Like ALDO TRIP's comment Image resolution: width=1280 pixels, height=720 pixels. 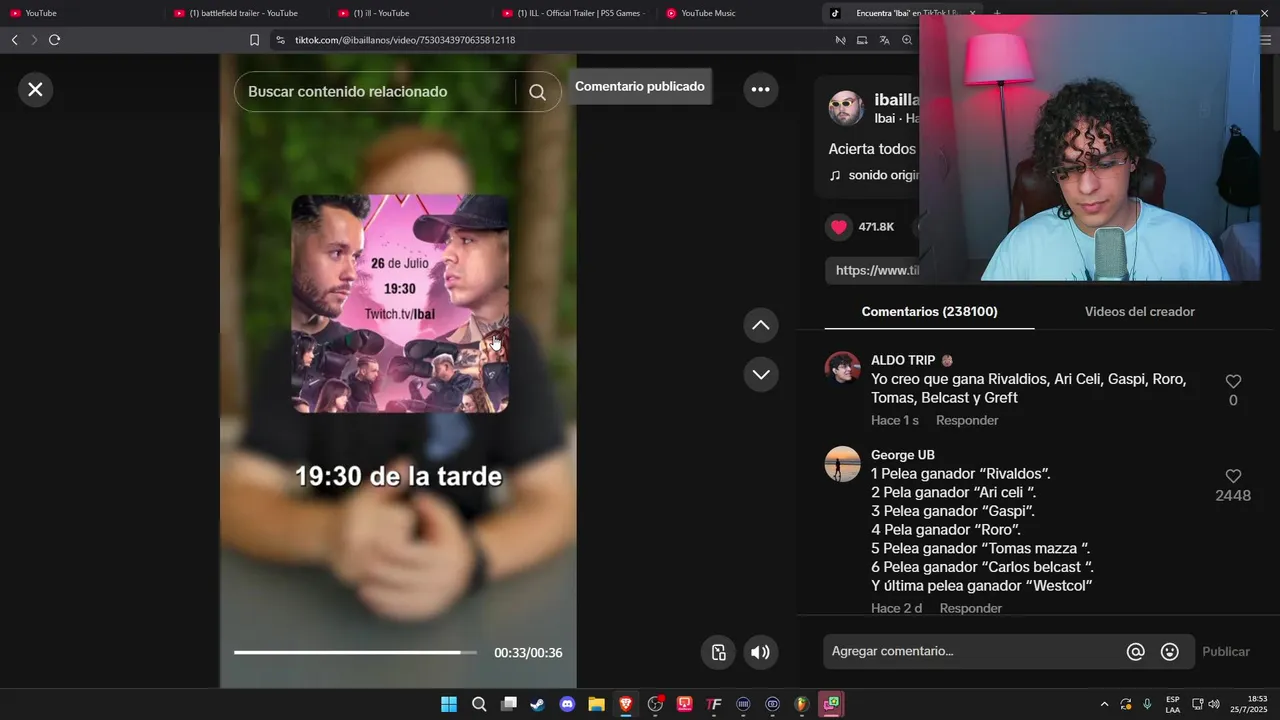click(1233, 382)
